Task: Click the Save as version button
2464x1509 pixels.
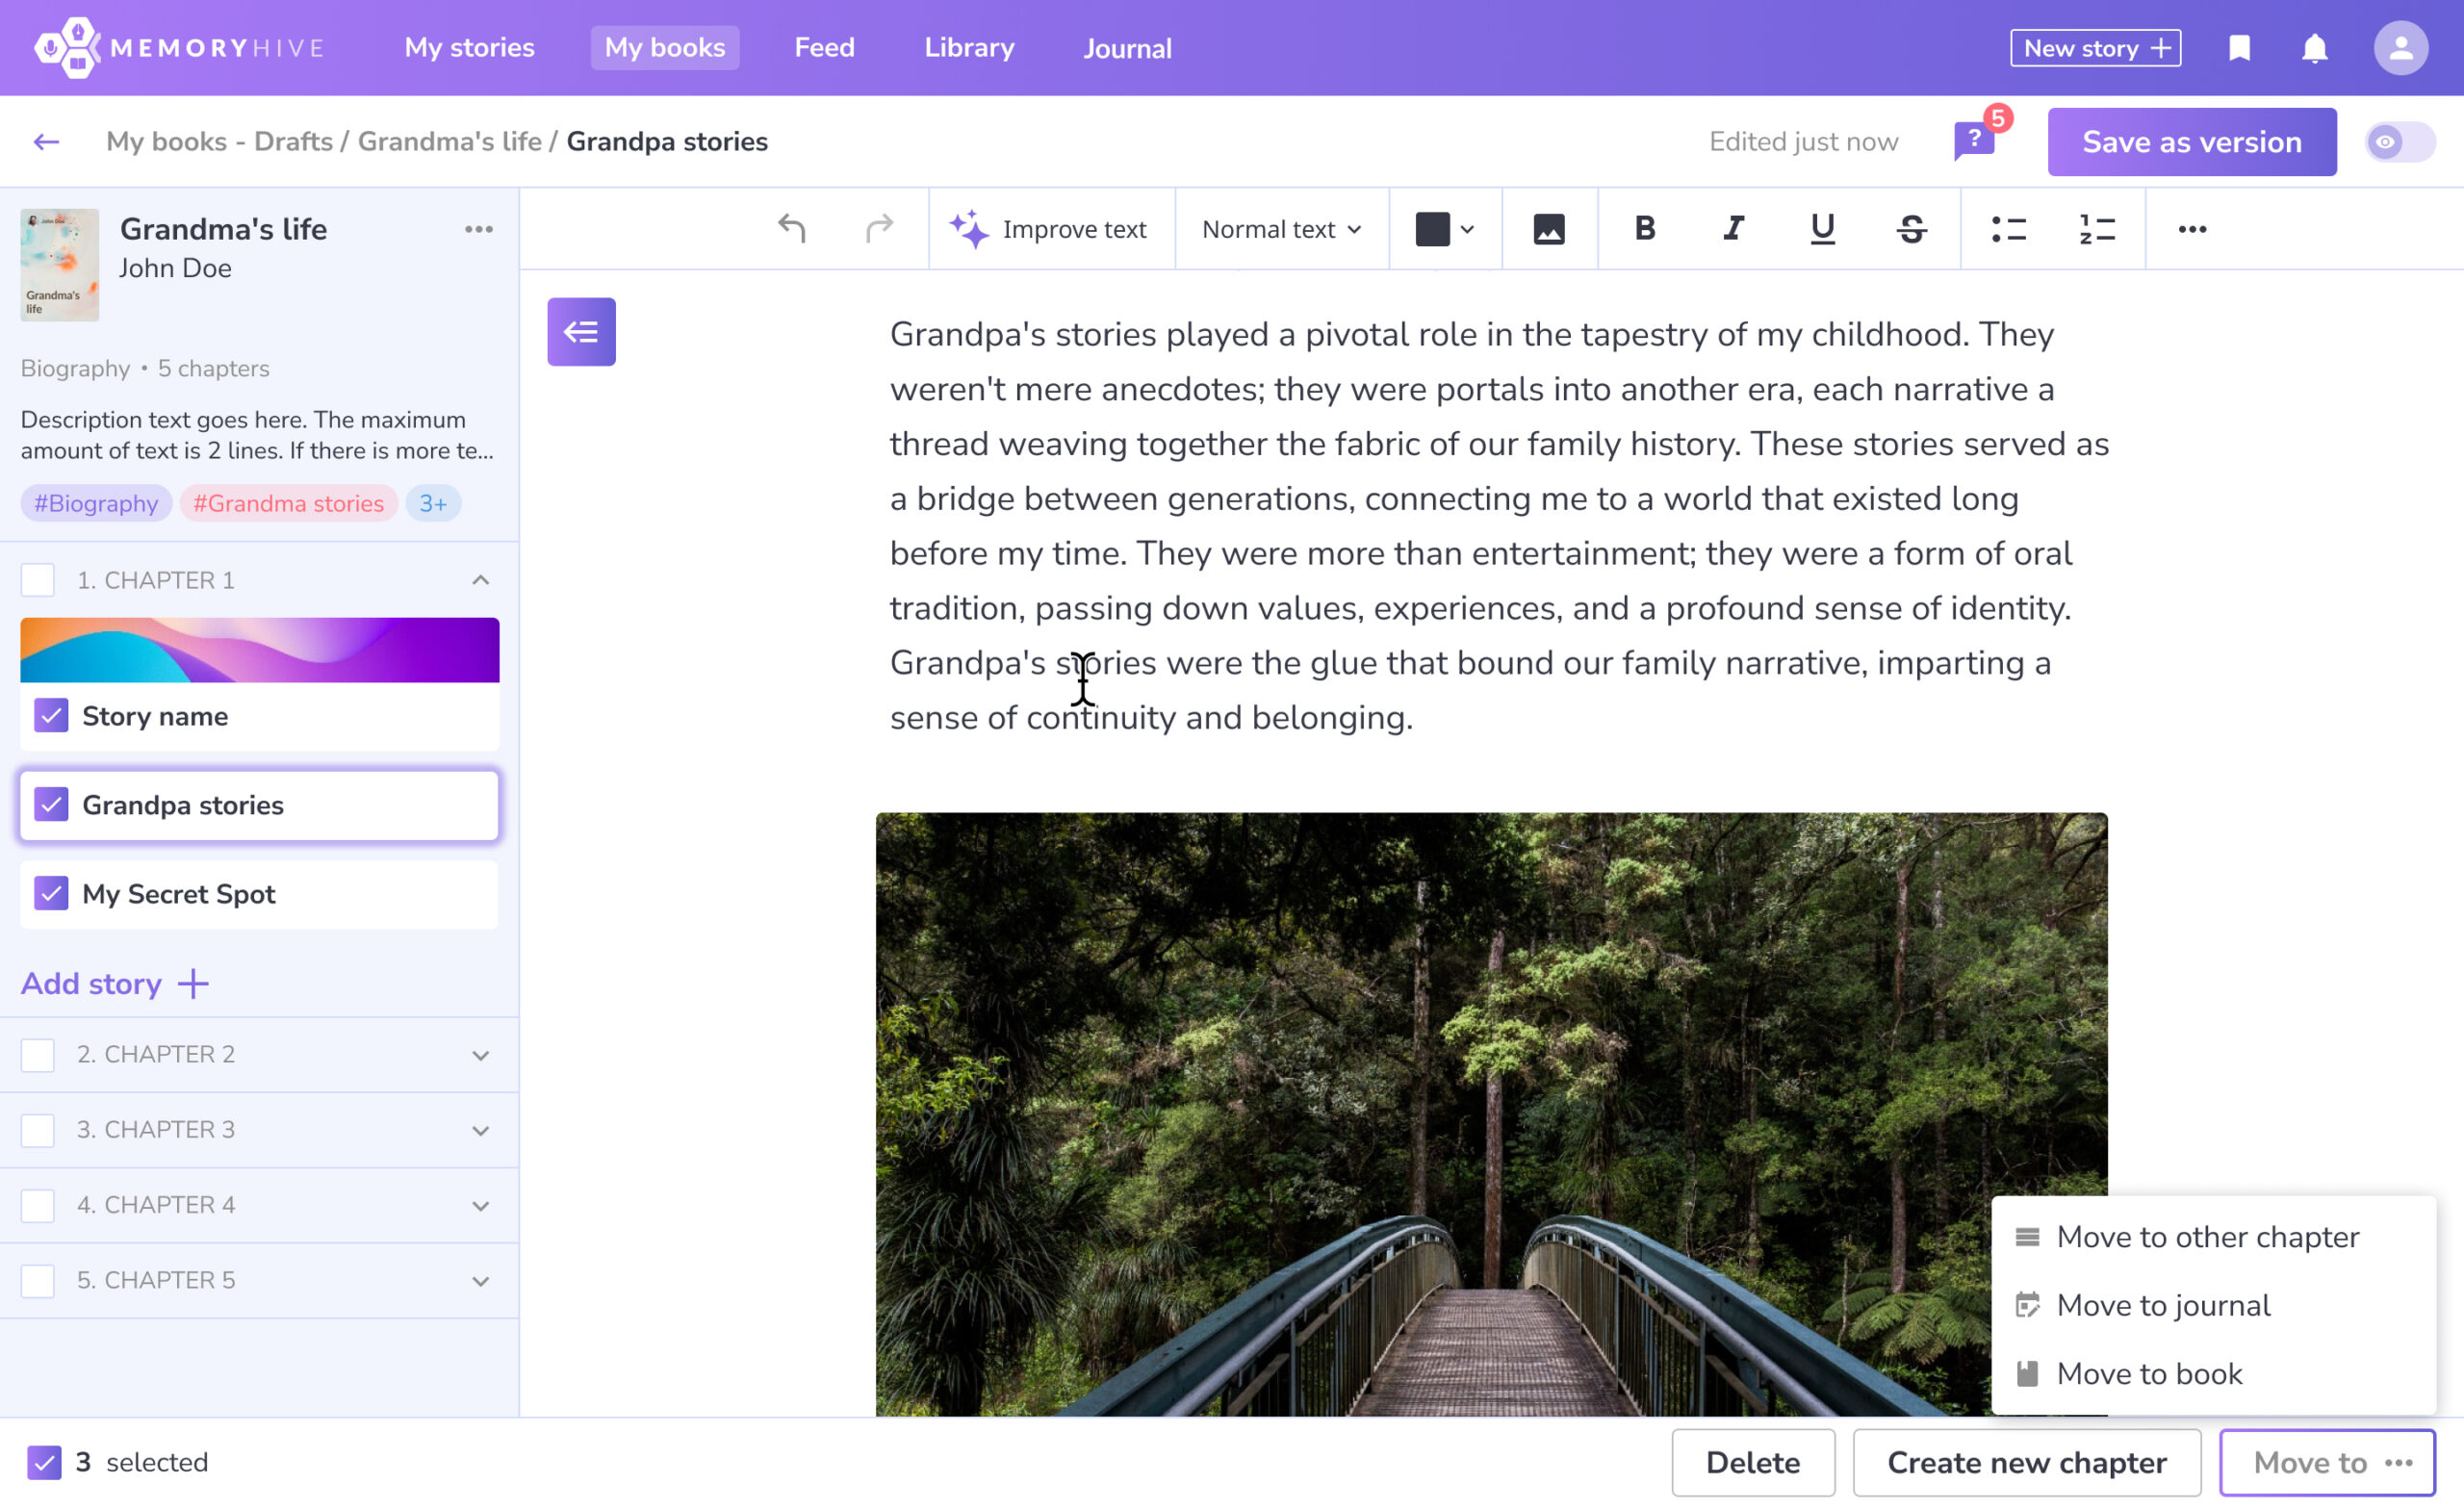Action: point(2191,142)
